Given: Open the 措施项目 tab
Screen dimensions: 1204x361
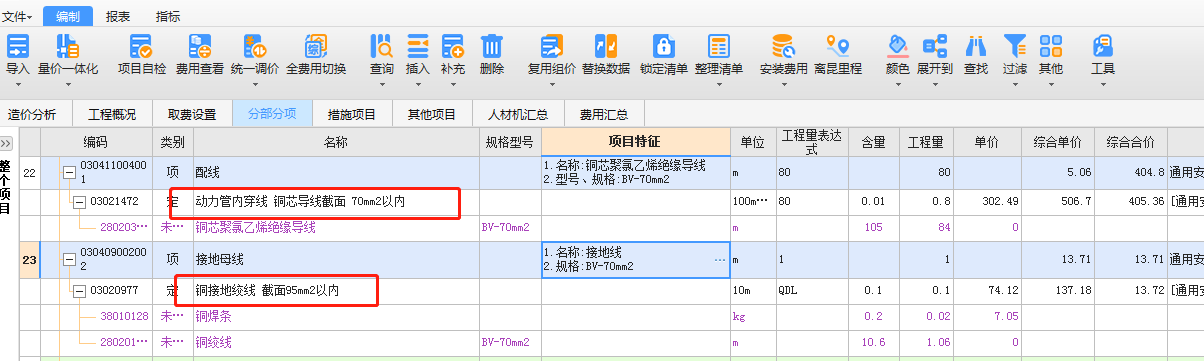Looking at the screenshot, I should 352,113.
